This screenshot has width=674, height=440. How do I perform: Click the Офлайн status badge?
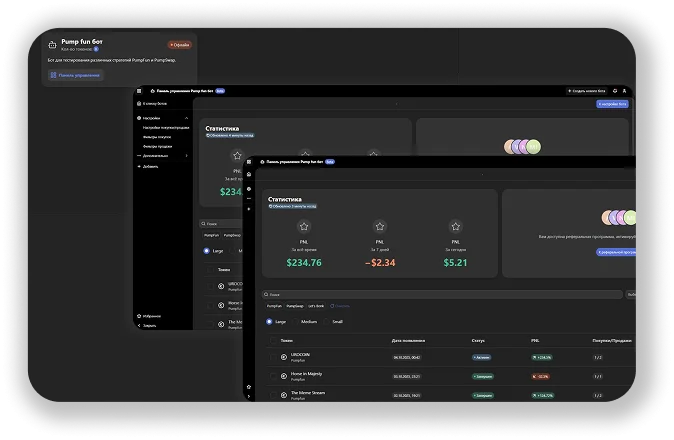click(180, 45)
